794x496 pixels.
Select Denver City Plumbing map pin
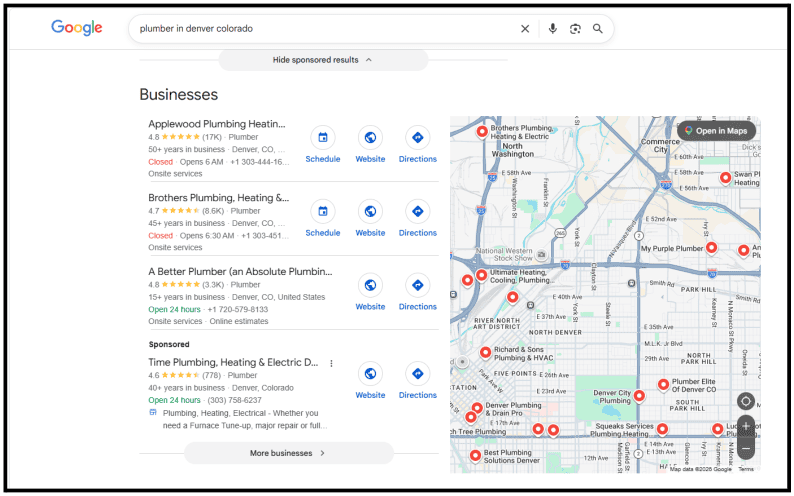[x=640, y=396]
